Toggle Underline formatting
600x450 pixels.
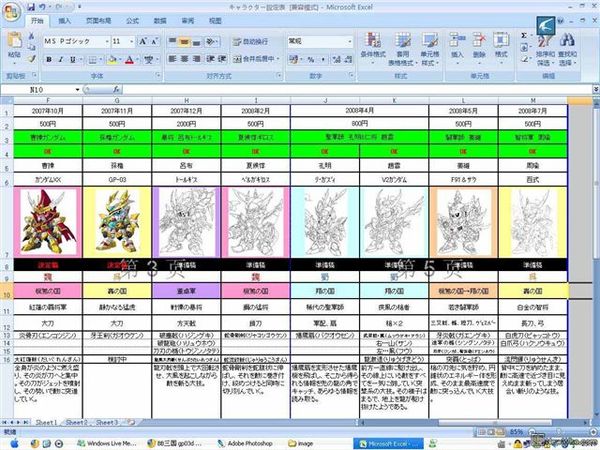pyautogui.click(x=72, y=59)
